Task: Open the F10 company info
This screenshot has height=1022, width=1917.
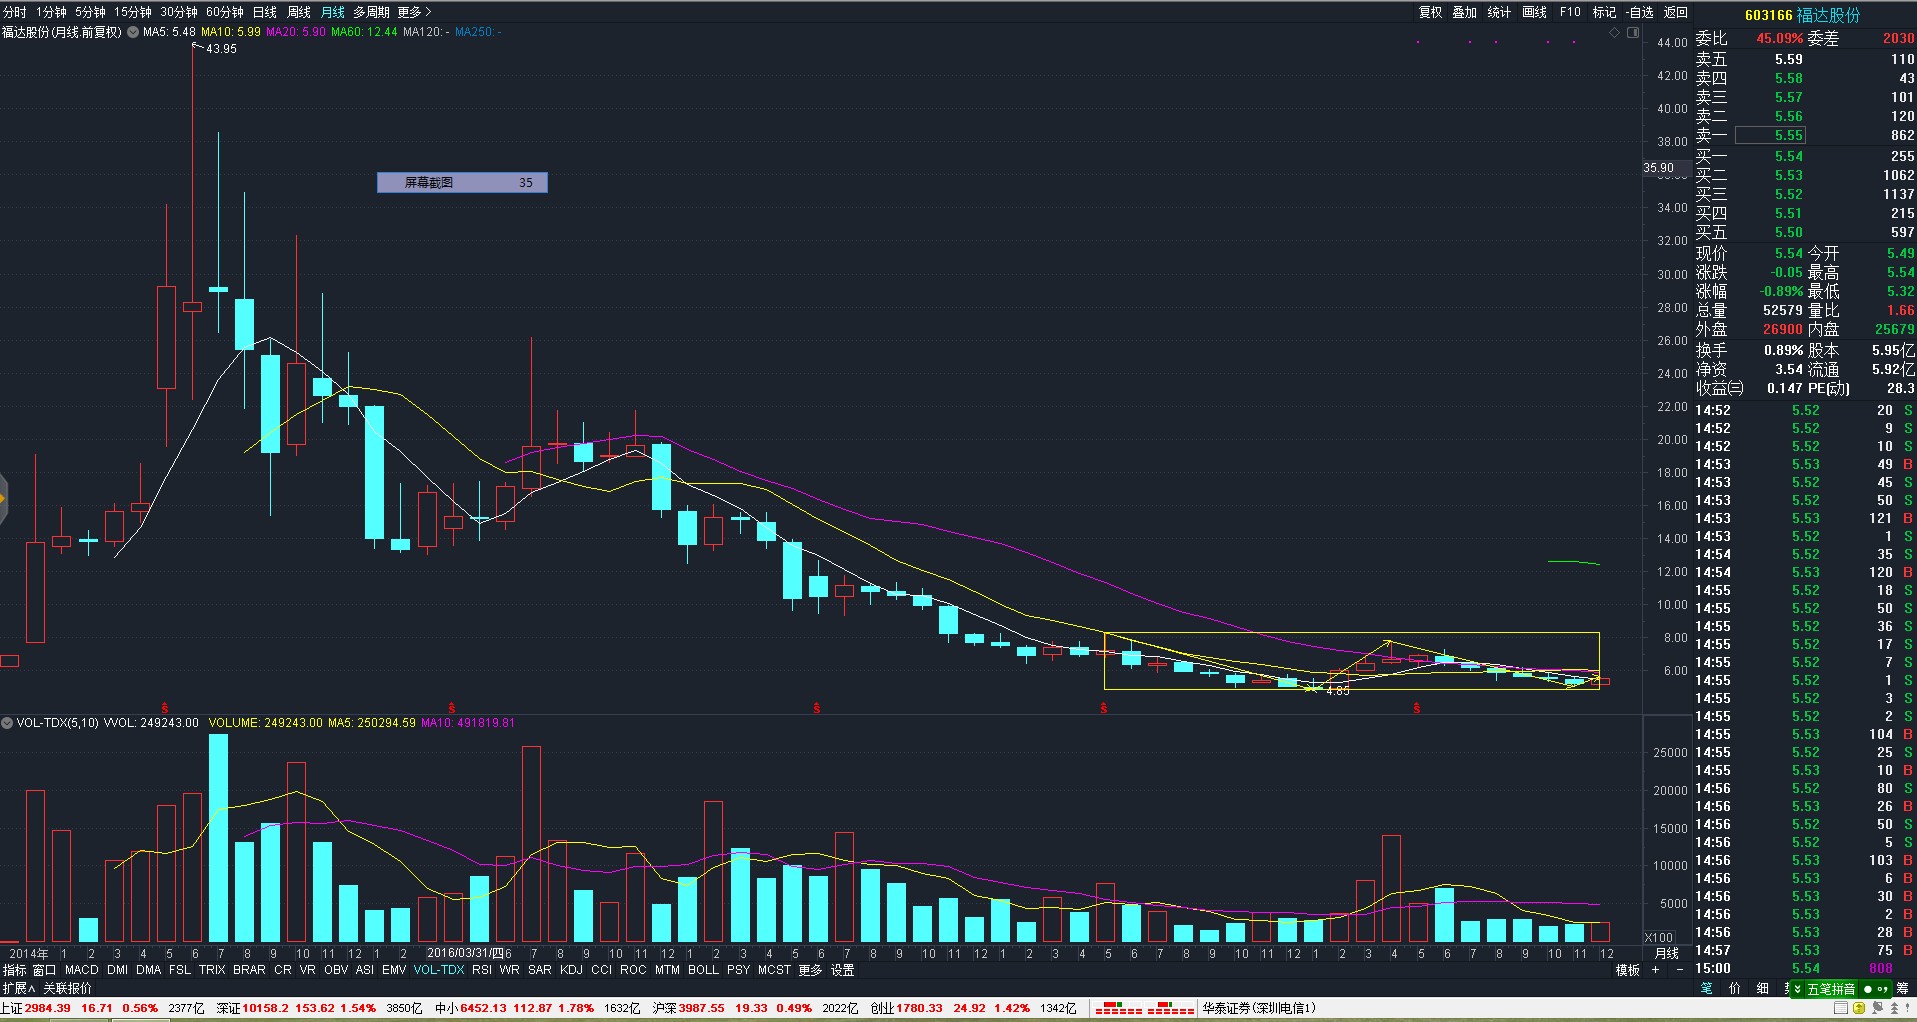Action: [1570, 12]
